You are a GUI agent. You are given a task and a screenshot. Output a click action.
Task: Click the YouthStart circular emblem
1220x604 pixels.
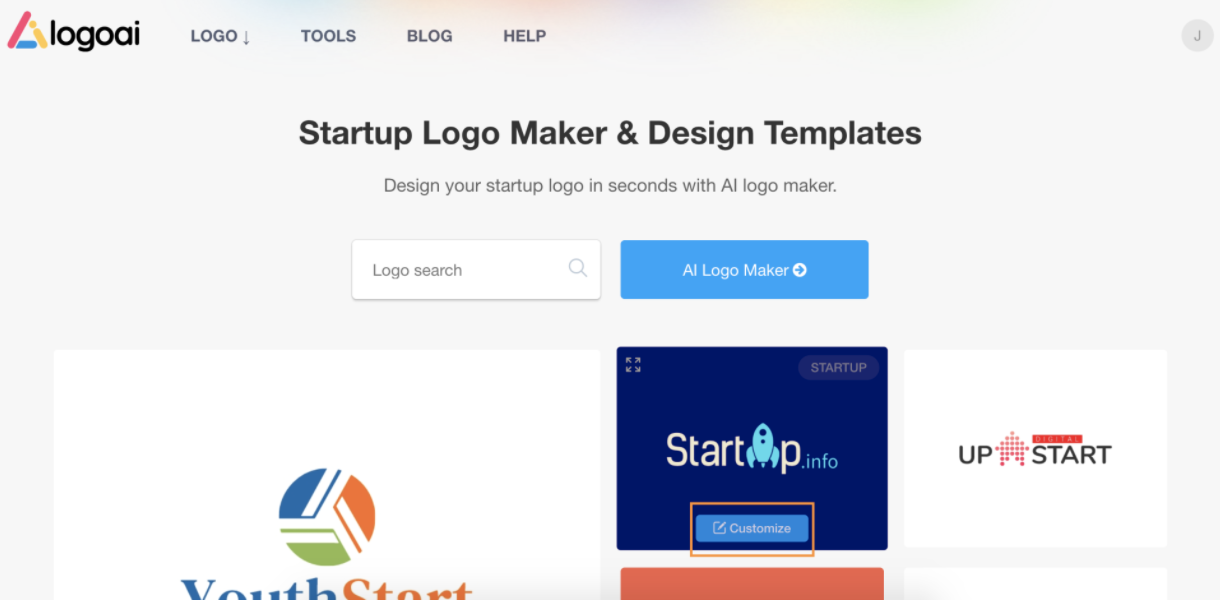point(327,517)
